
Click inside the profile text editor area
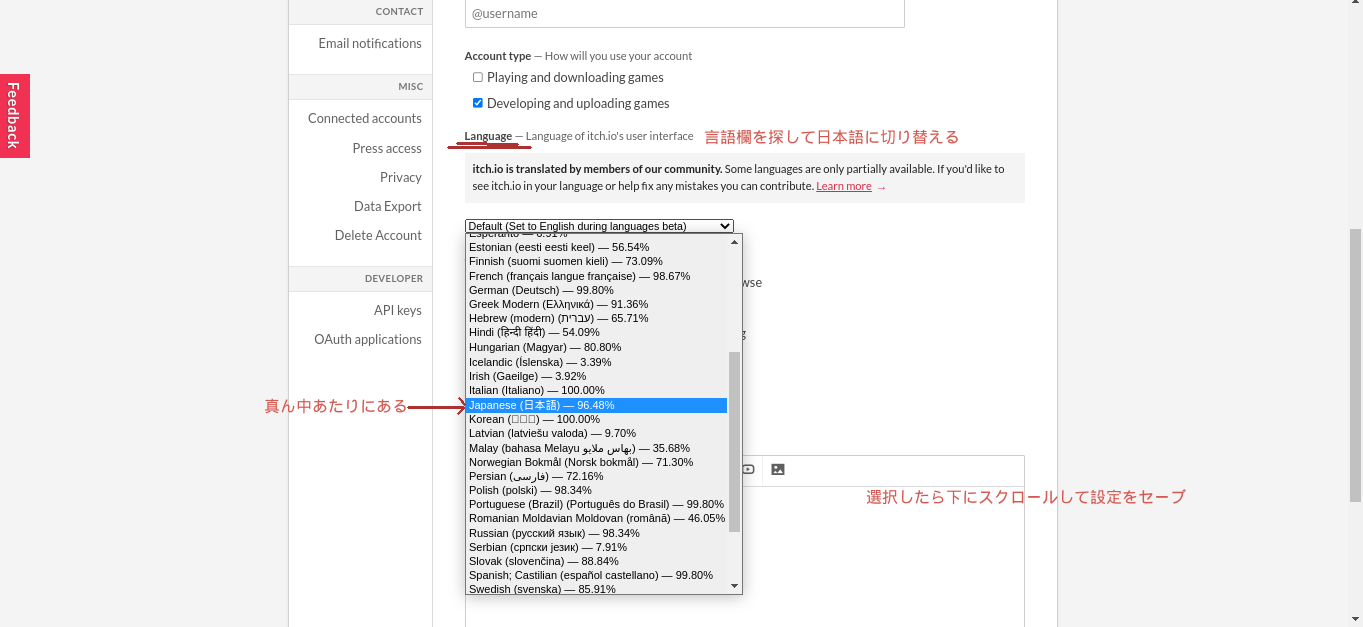[x=744, y=555]
